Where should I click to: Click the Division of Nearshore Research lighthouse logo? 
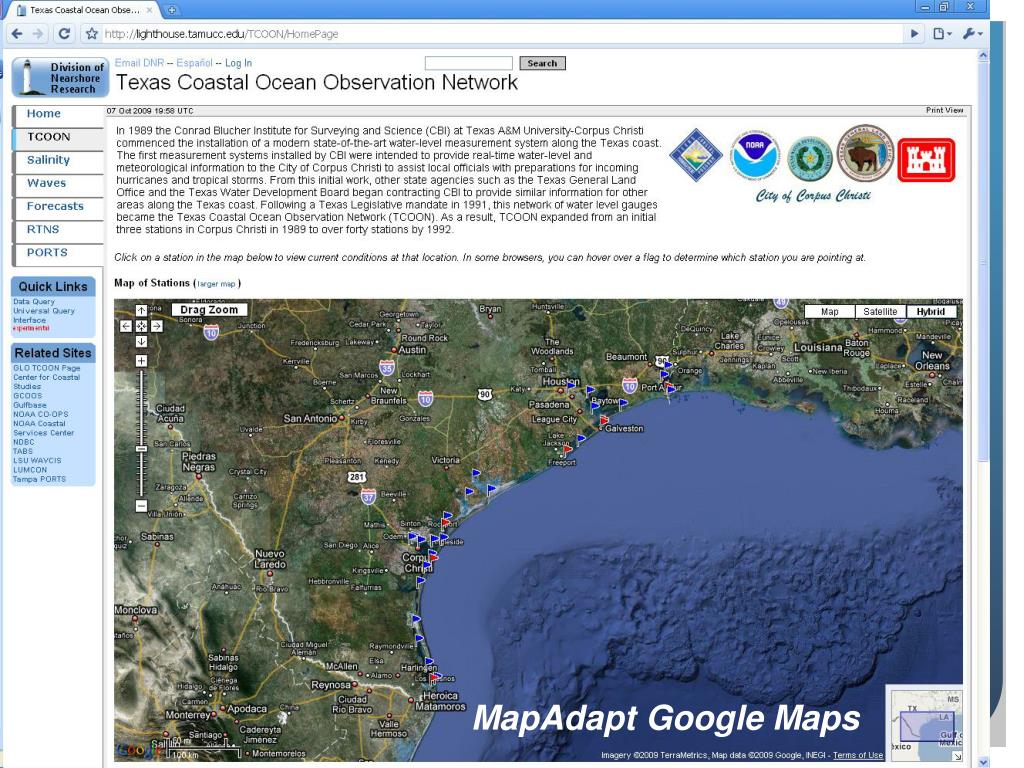(x=60, y=78)
